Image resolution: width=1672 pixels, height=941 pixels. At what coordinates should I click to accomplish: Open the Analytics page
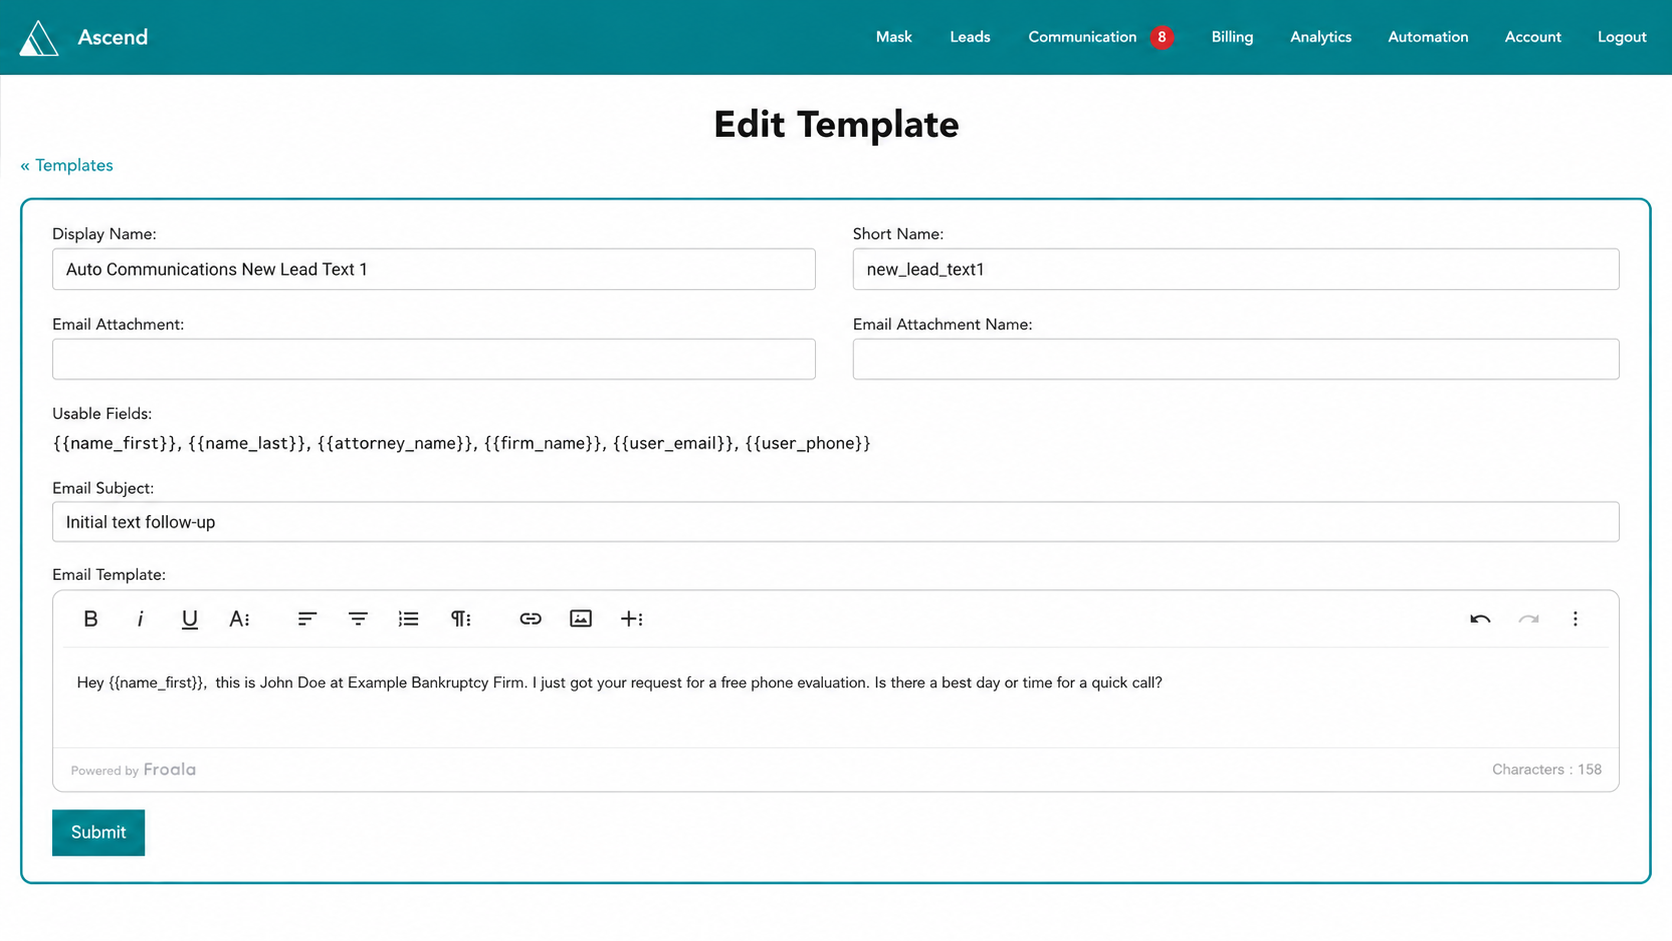[1320, 37]
